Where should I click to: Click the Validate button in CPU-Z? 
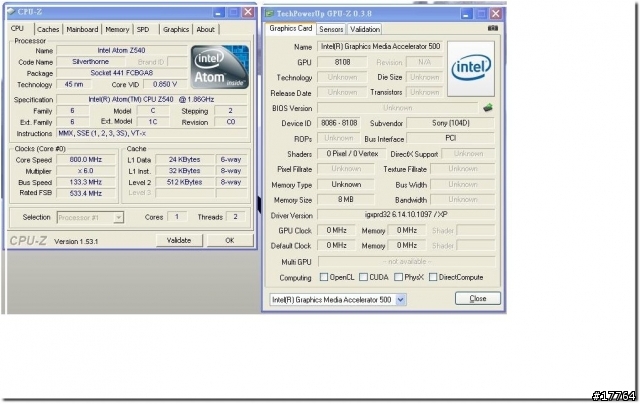(179, 240)
